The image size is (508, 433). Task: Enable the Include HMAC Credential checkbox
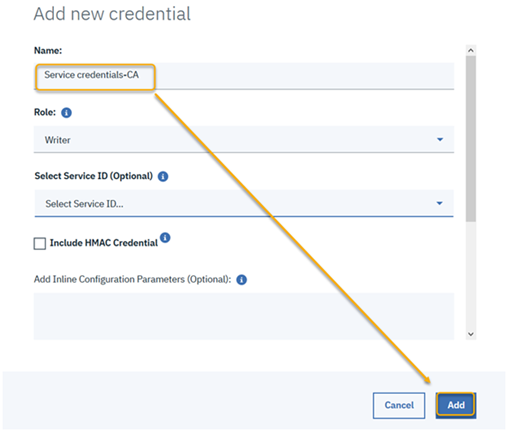pyautogui.click(x=40, y=243)
